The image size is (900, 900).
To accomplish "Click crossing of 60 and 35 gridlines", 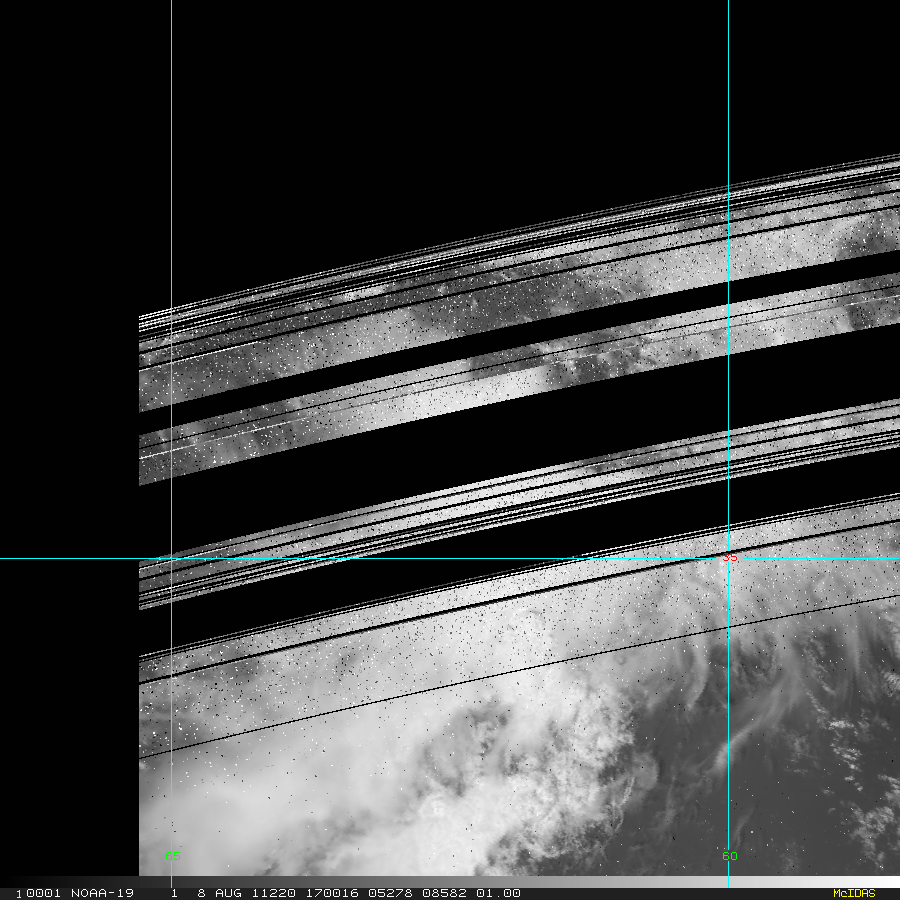I will (728, 558).
